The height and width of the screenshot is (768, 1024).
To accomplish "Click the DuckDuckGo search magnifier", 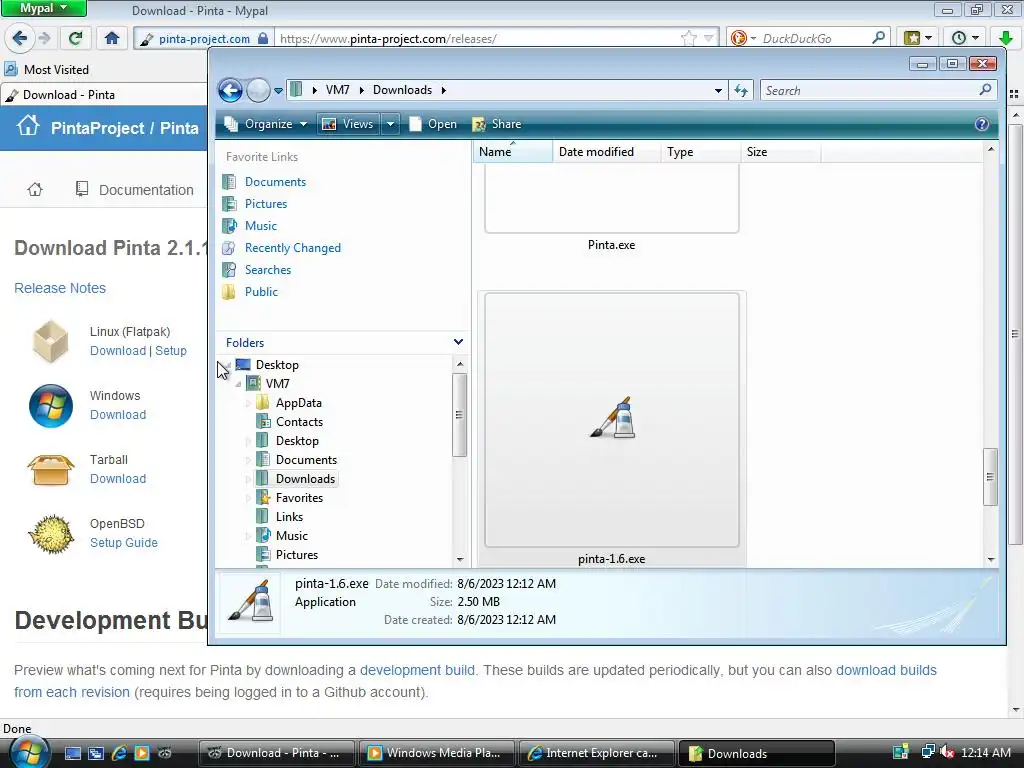I will [878, 38].
